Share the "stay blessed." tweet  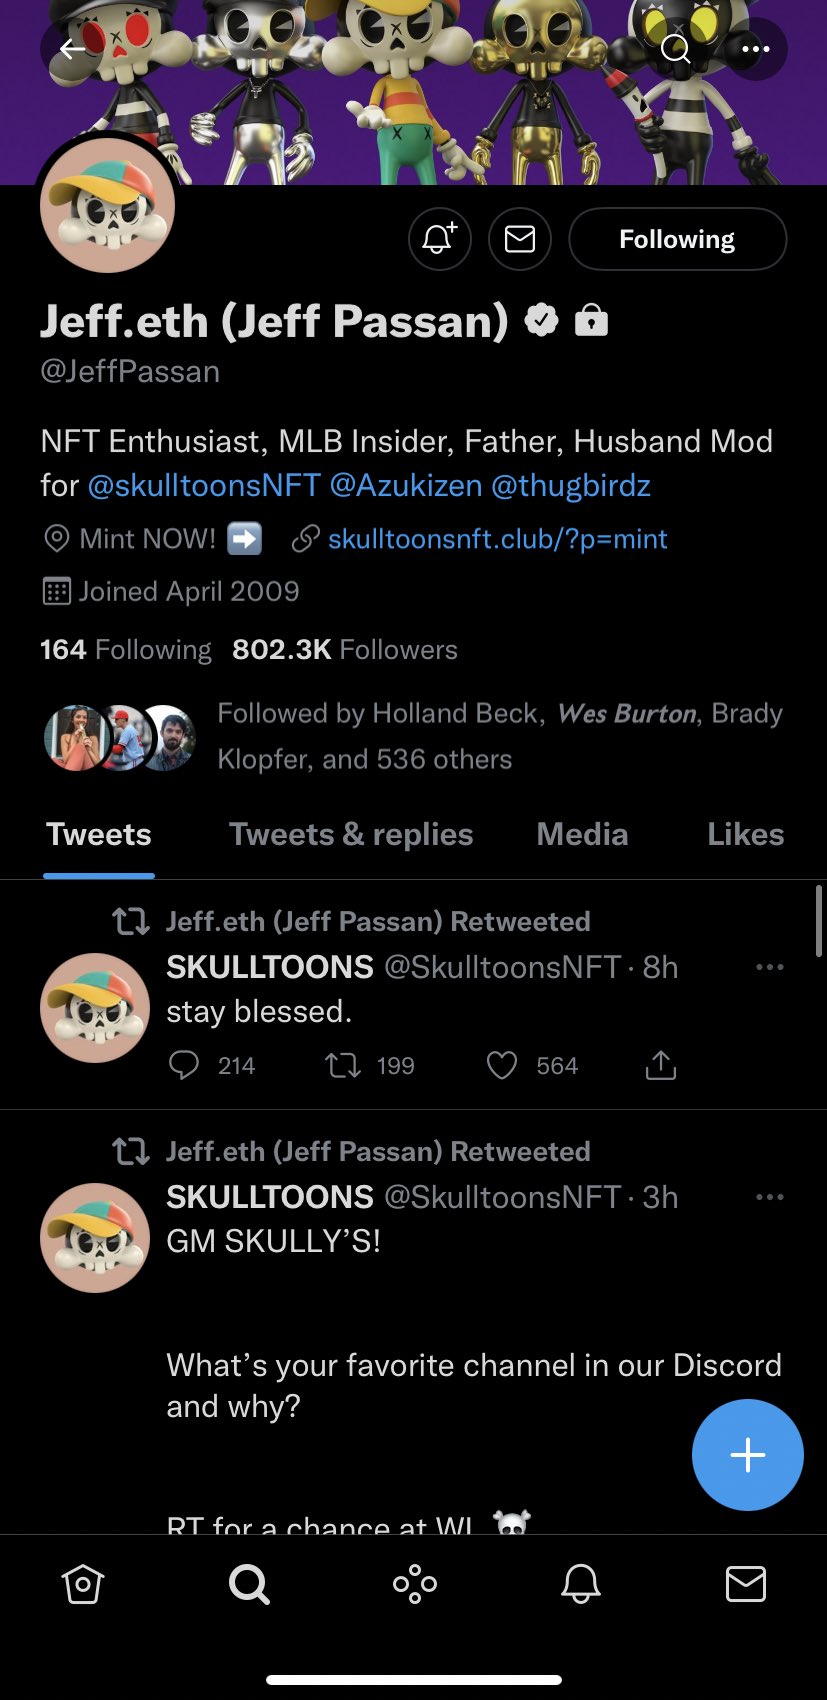[x=660, y=1066]
